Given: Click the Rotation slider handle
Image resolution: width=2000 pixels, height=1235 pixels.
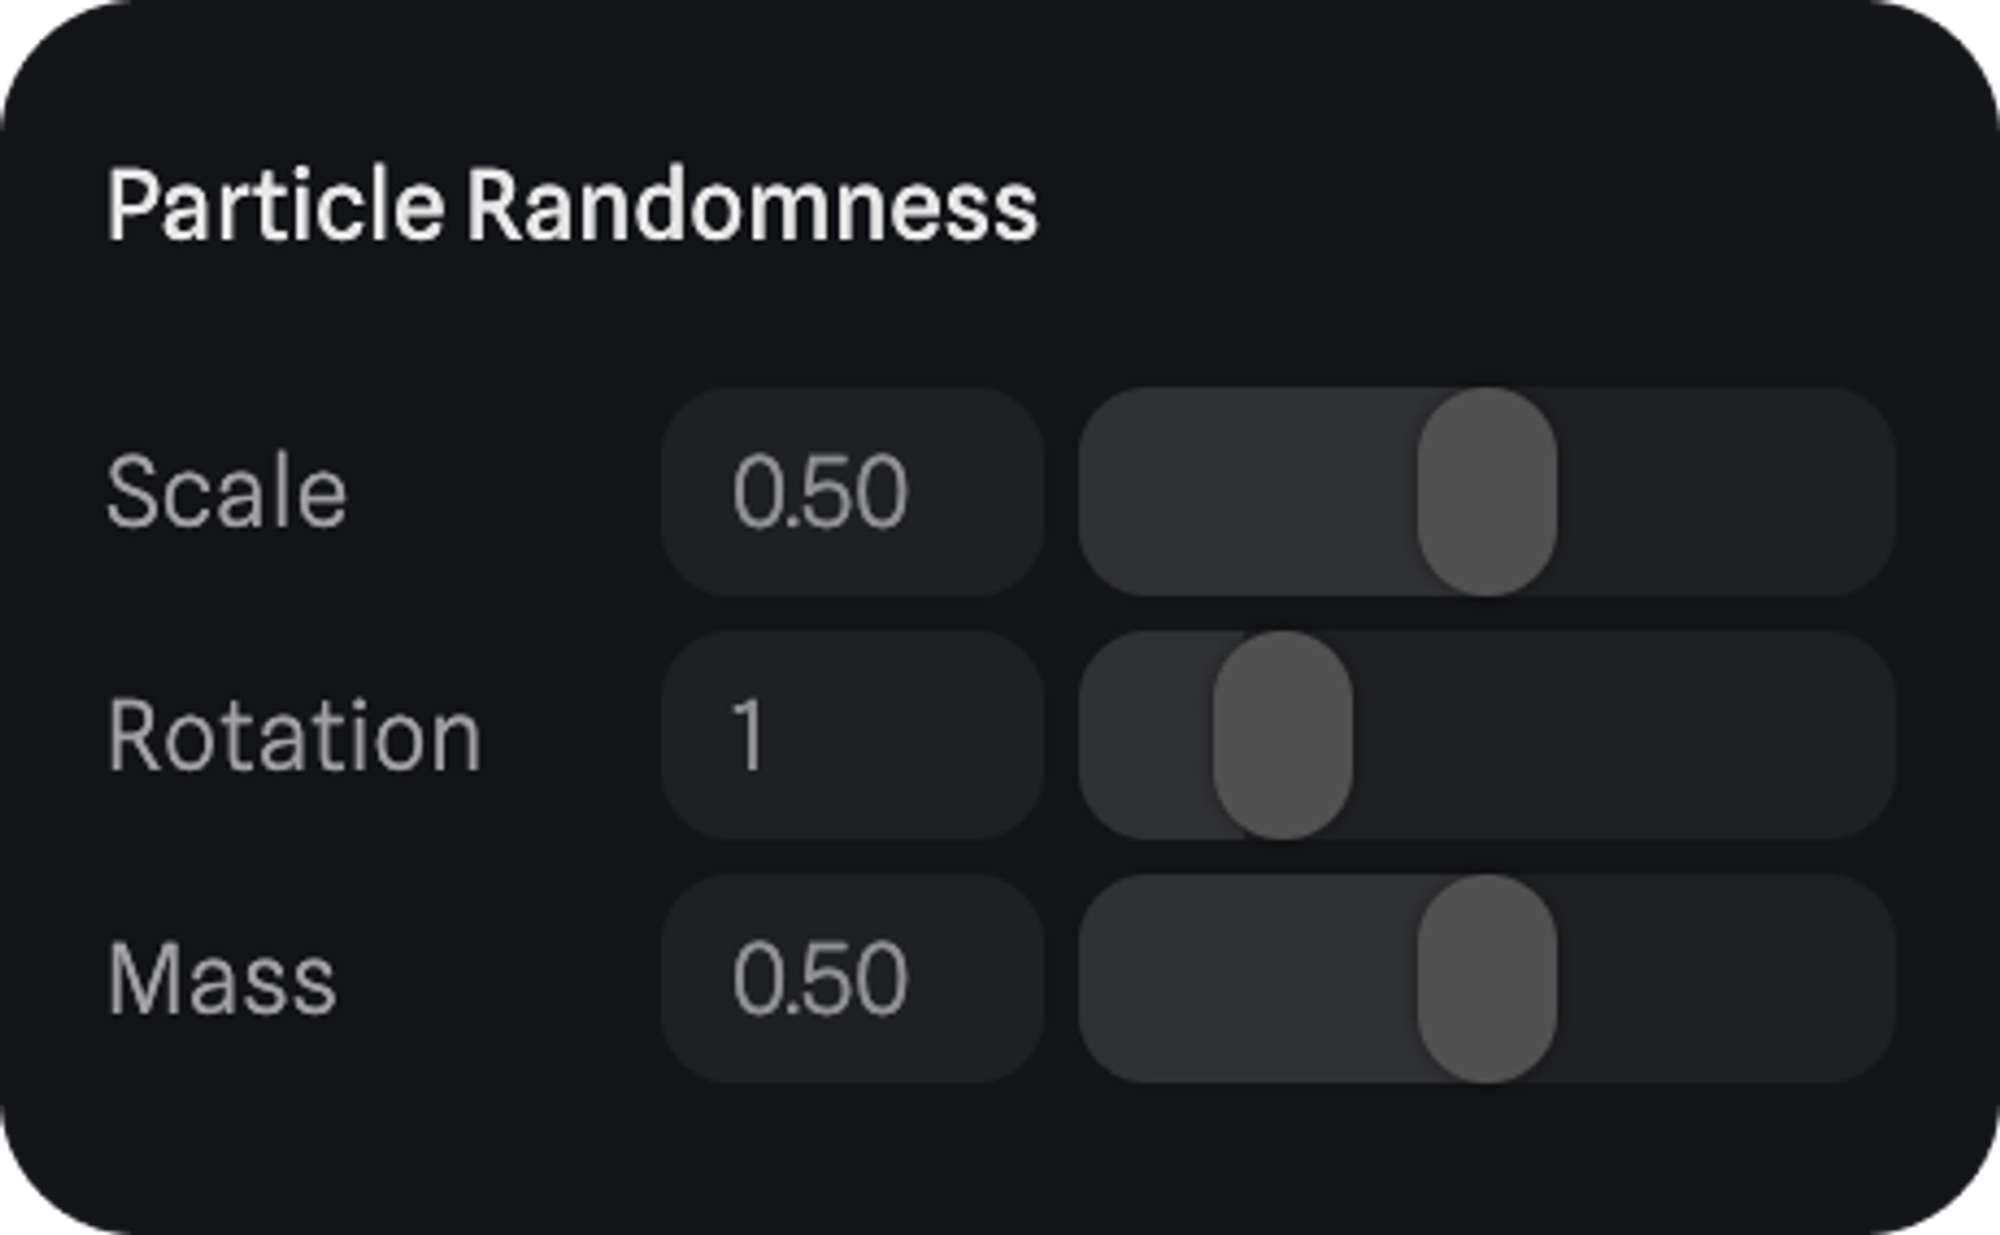Looking at the screenshot, I should point(1282,735).
